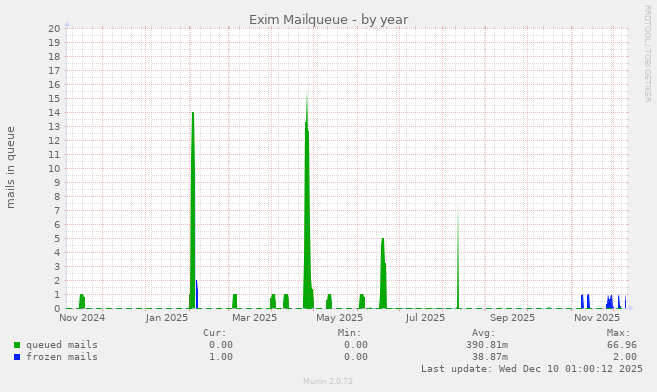Click the y-axis value 5
Screen dimensions: 657x392
(x=57, y=239)
